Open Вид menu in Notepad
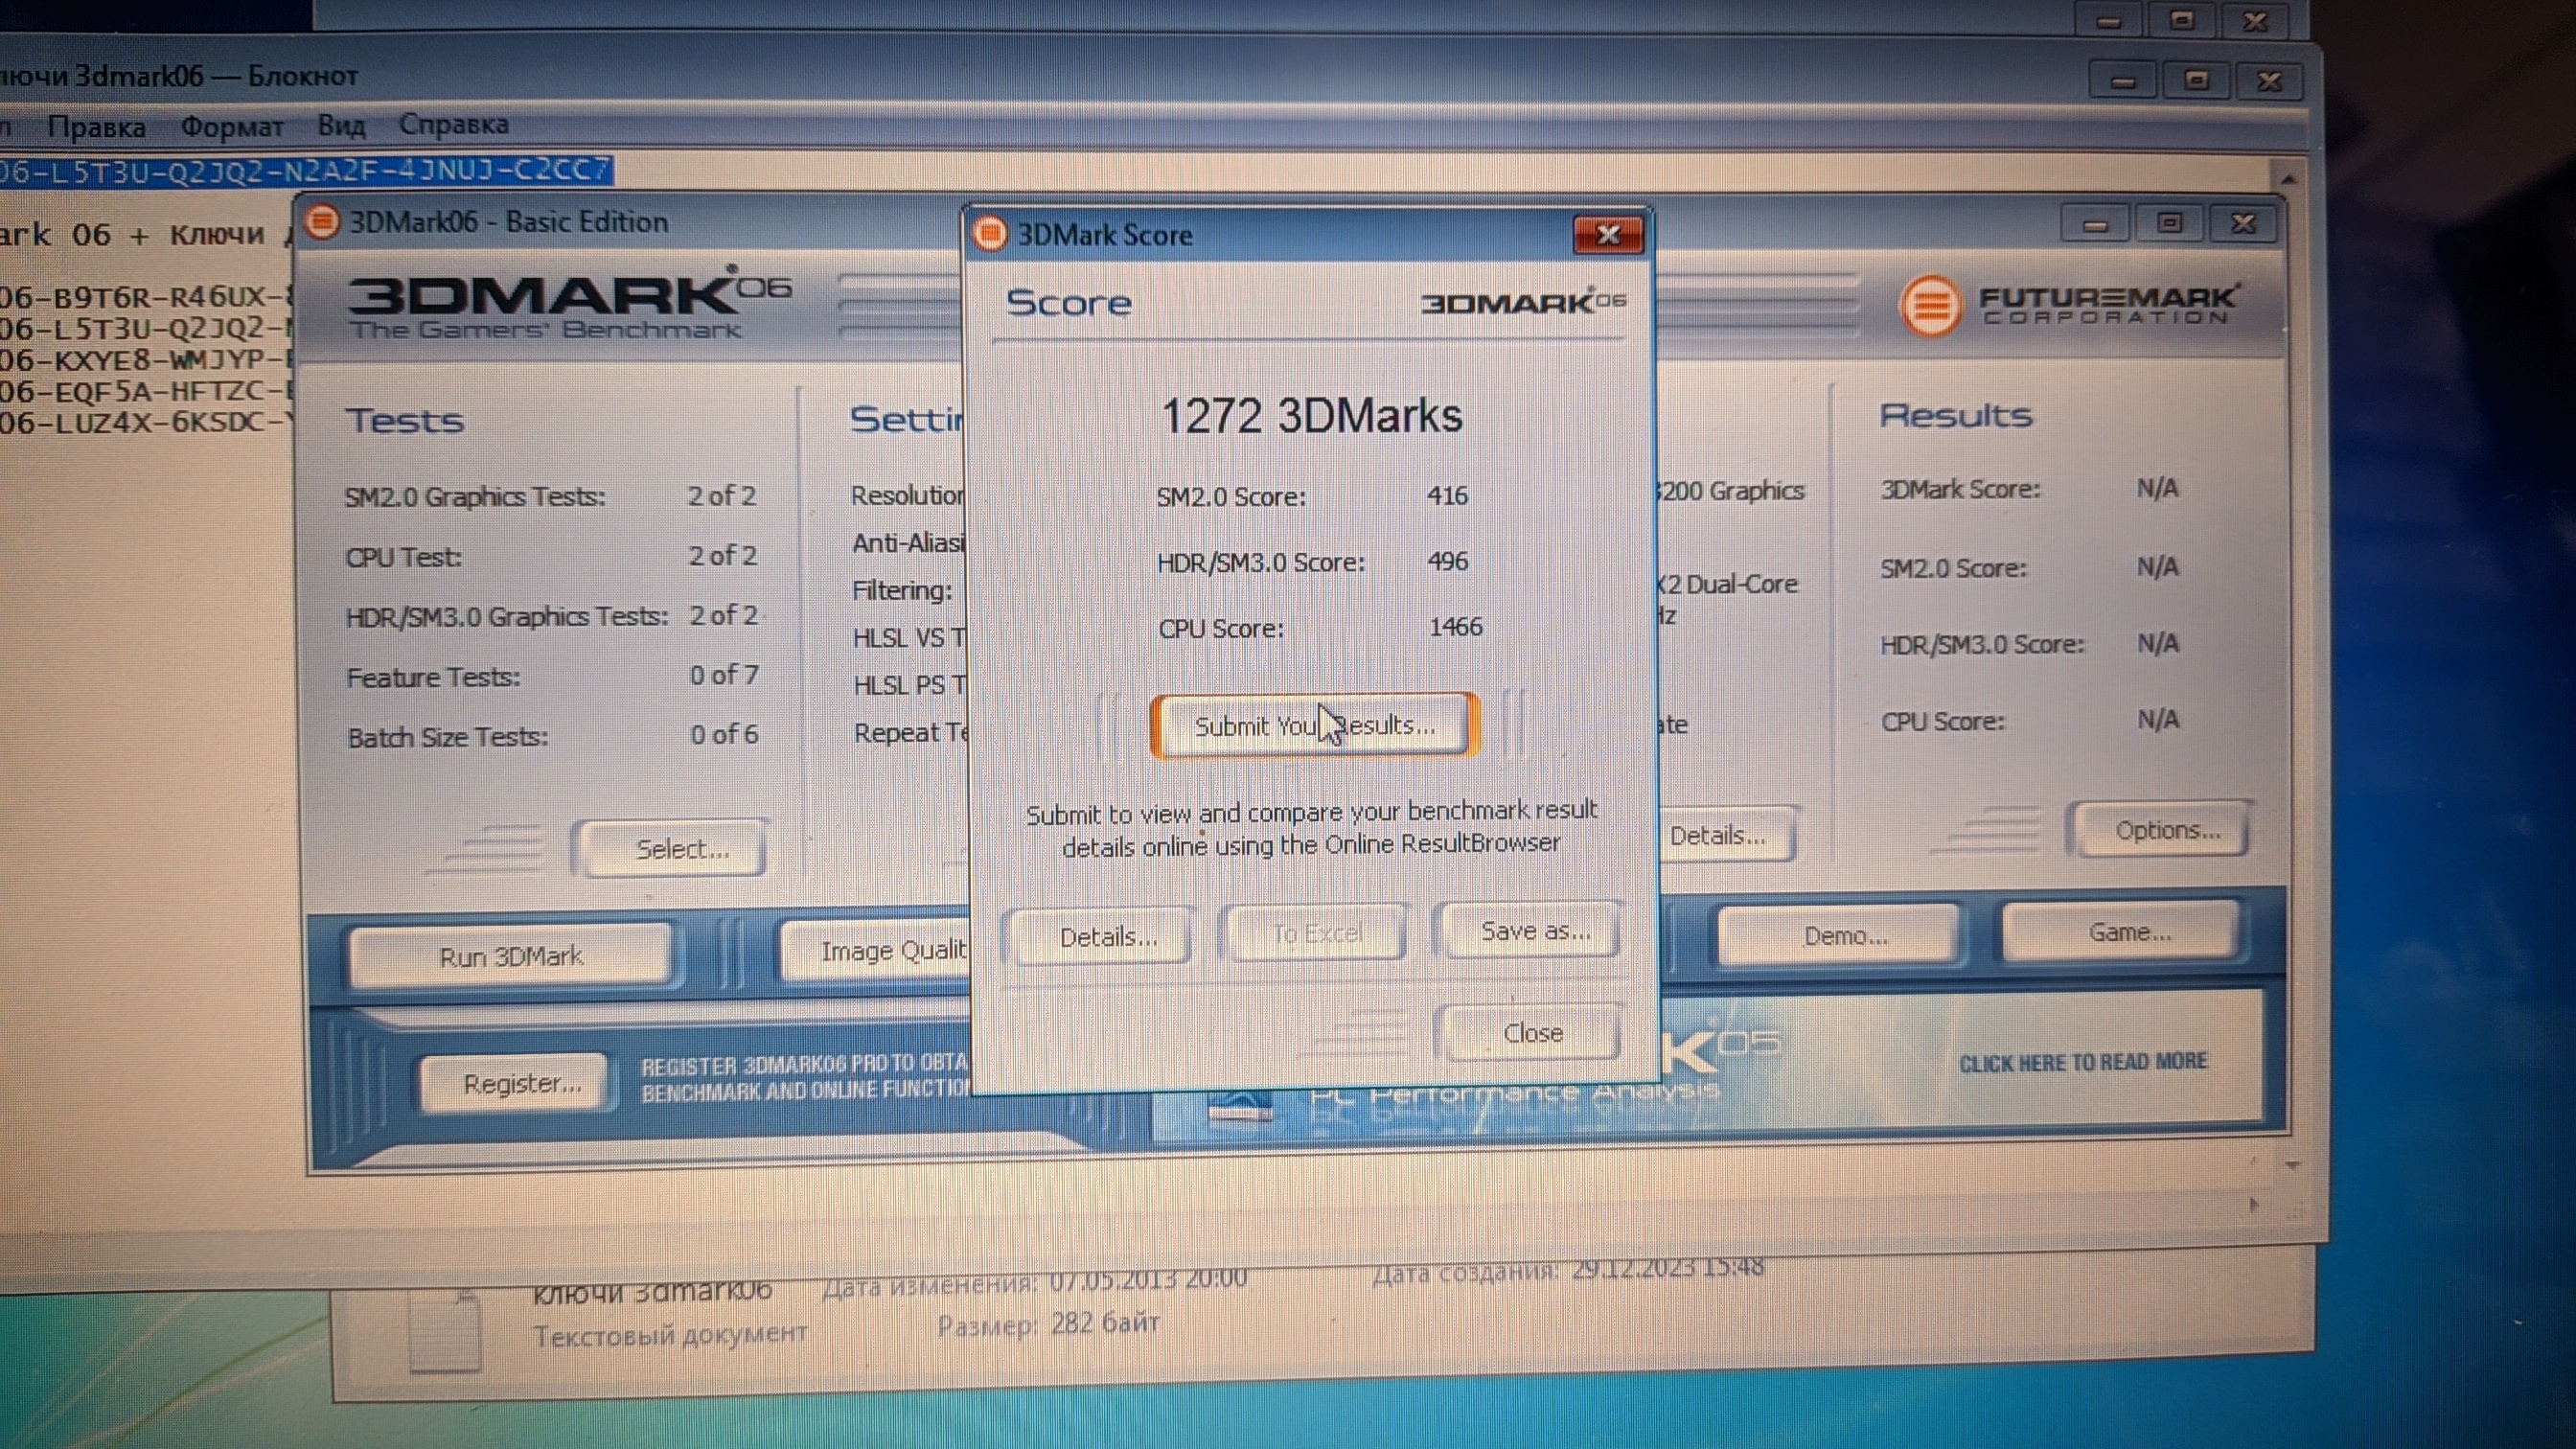The height and width of the screenshot is (1449, 2576). coord(341,125)
